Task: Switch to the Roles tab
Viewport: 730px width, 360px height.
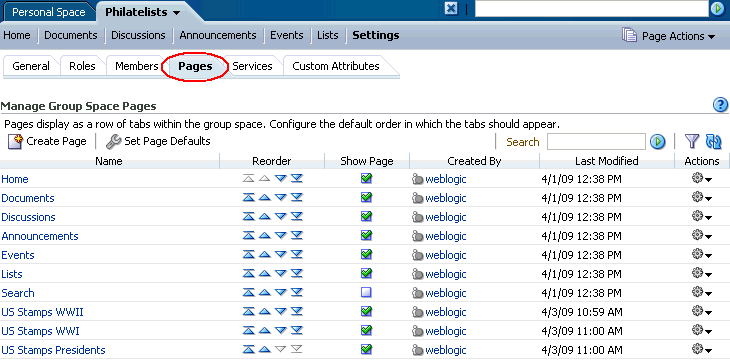Action: pos(82,66)
